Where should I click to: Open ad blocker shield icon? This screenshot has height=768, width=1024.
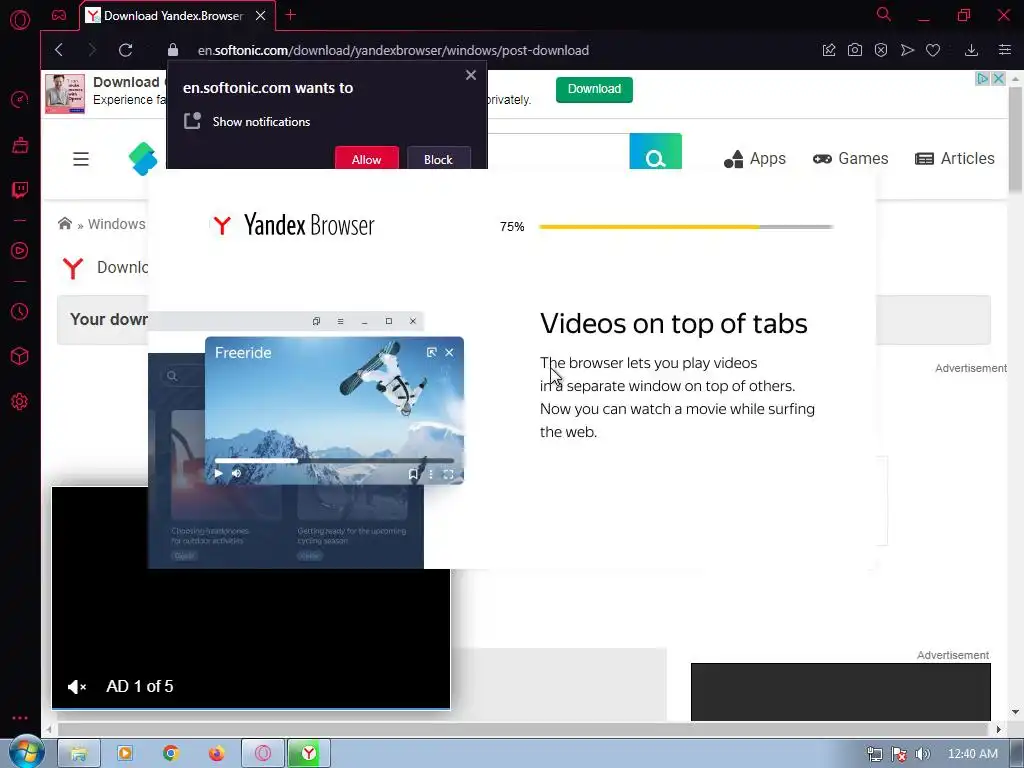(x=881, y=50)
